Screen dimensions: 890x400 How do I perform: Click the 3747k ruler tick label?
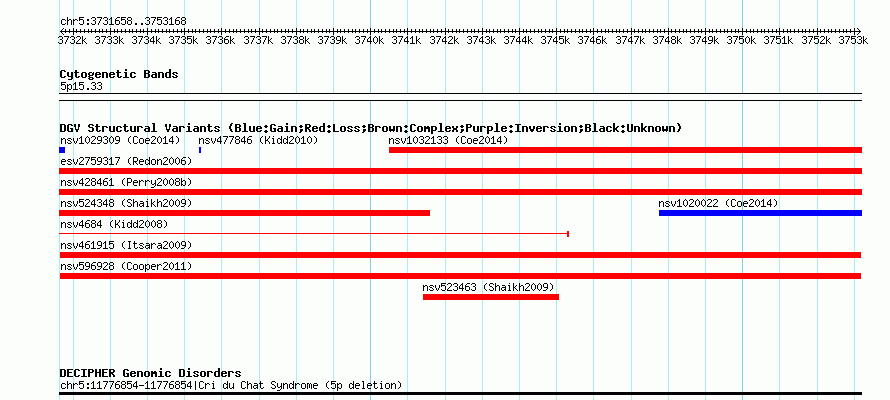click(630, 40)
